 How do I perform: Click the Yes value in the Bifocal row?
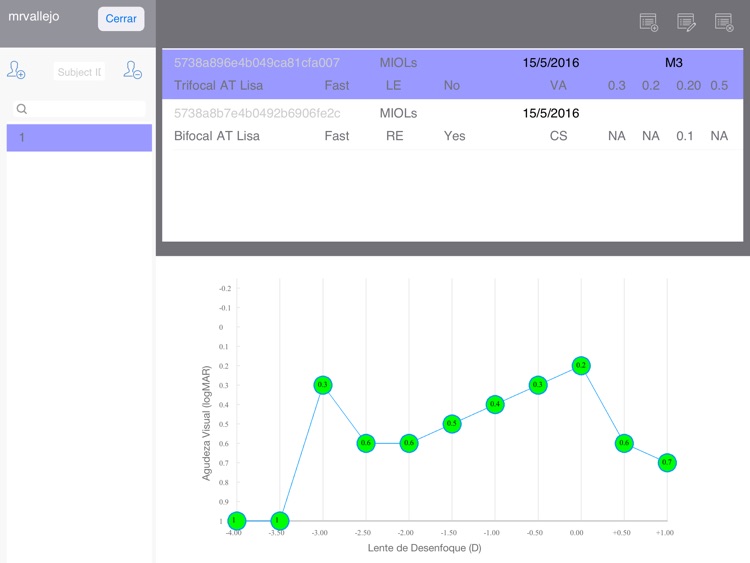pyautogui.click(x=454, y=136)
